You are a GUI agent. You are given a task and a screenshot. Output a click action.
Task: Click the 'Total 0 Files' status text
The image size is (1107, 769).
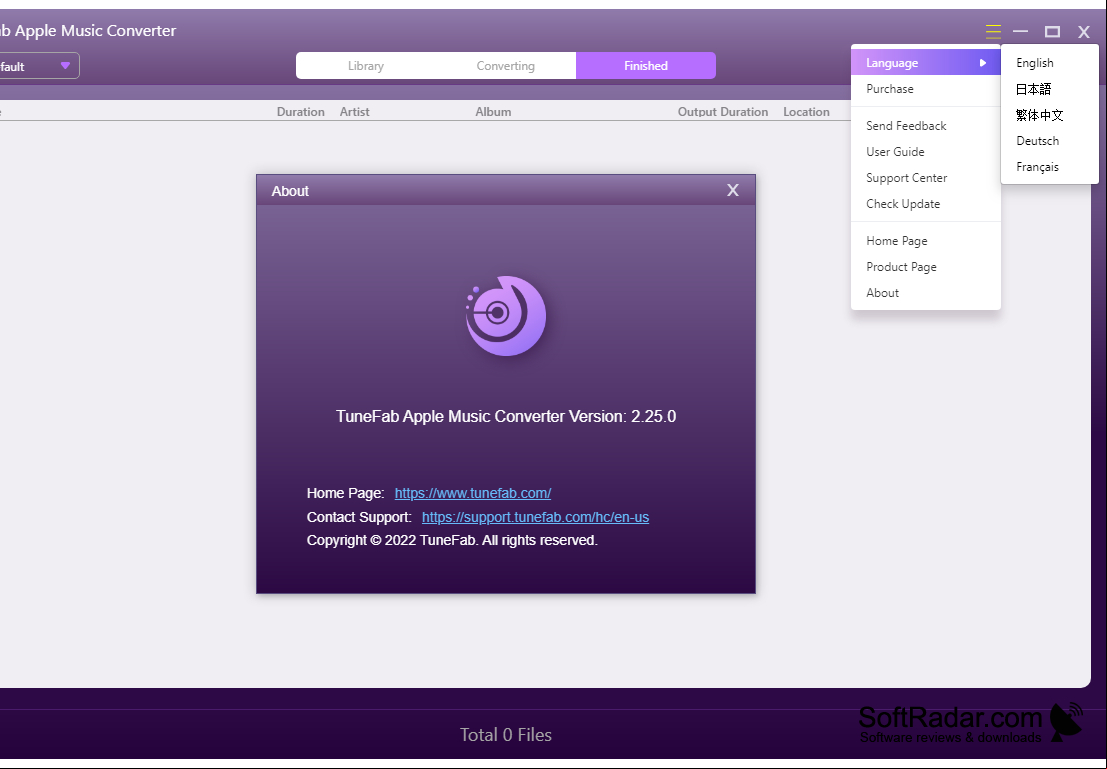505,734
